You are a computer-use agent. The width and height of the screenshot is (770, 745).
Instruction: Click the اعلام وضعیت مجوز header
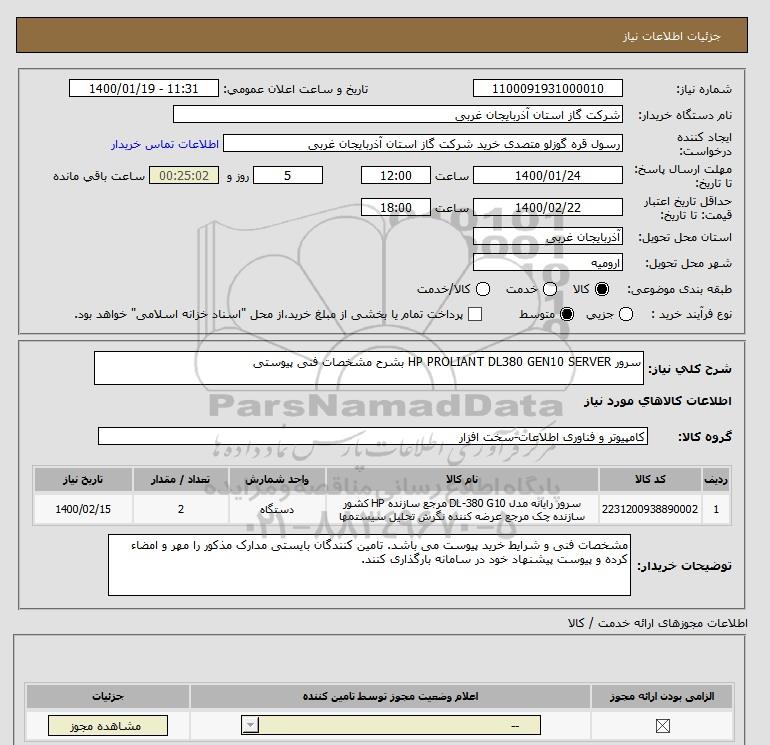coord(390,696)
